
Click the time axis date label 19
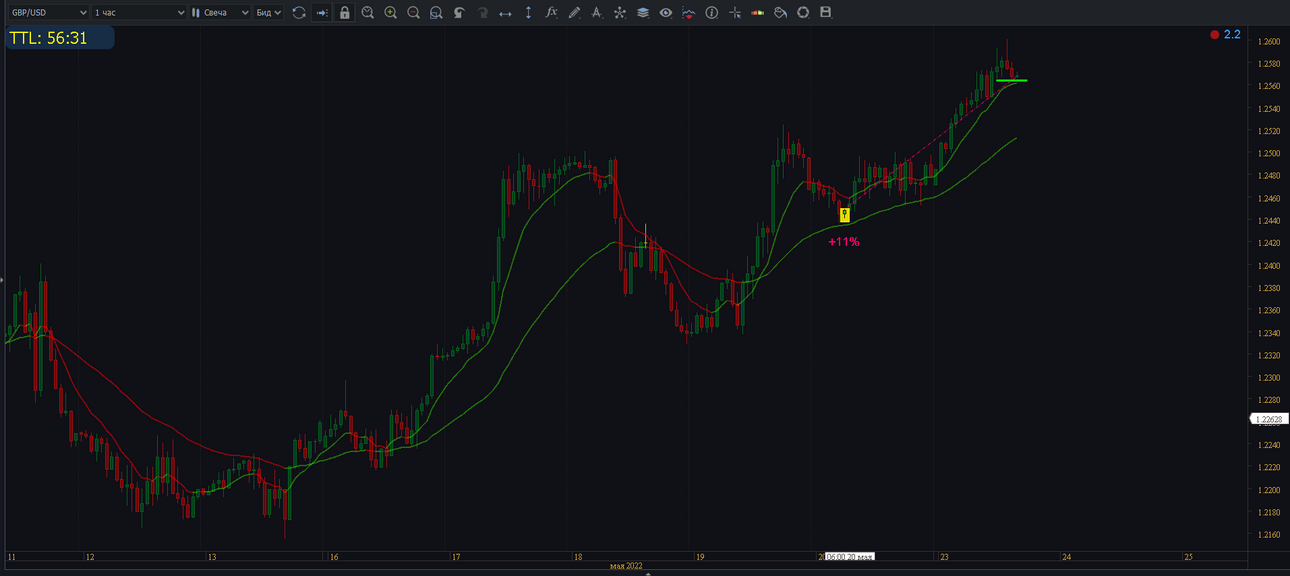[x=700, y=557]
